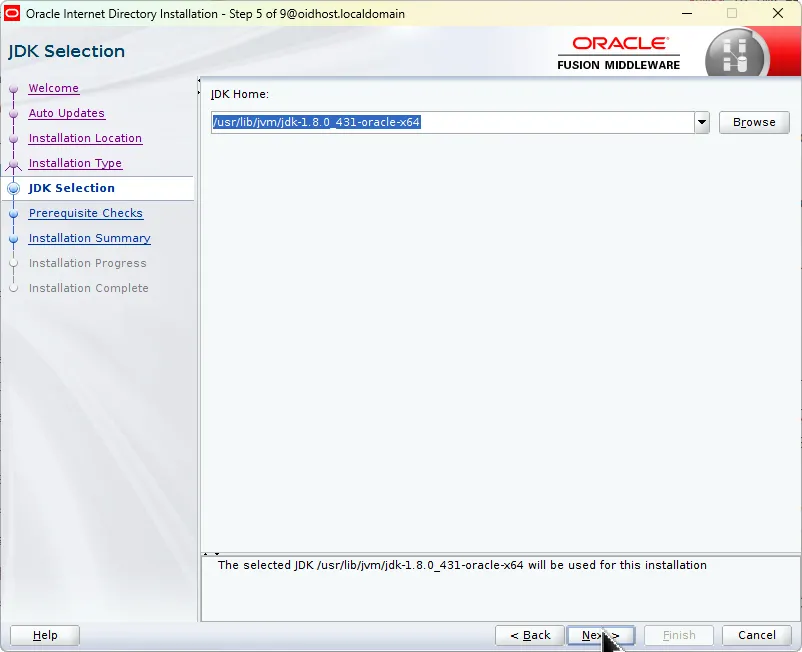The image size is (802, 652).
Task: Click the Prerequisite Checks step bullet icon
Action: click(14, 214)
